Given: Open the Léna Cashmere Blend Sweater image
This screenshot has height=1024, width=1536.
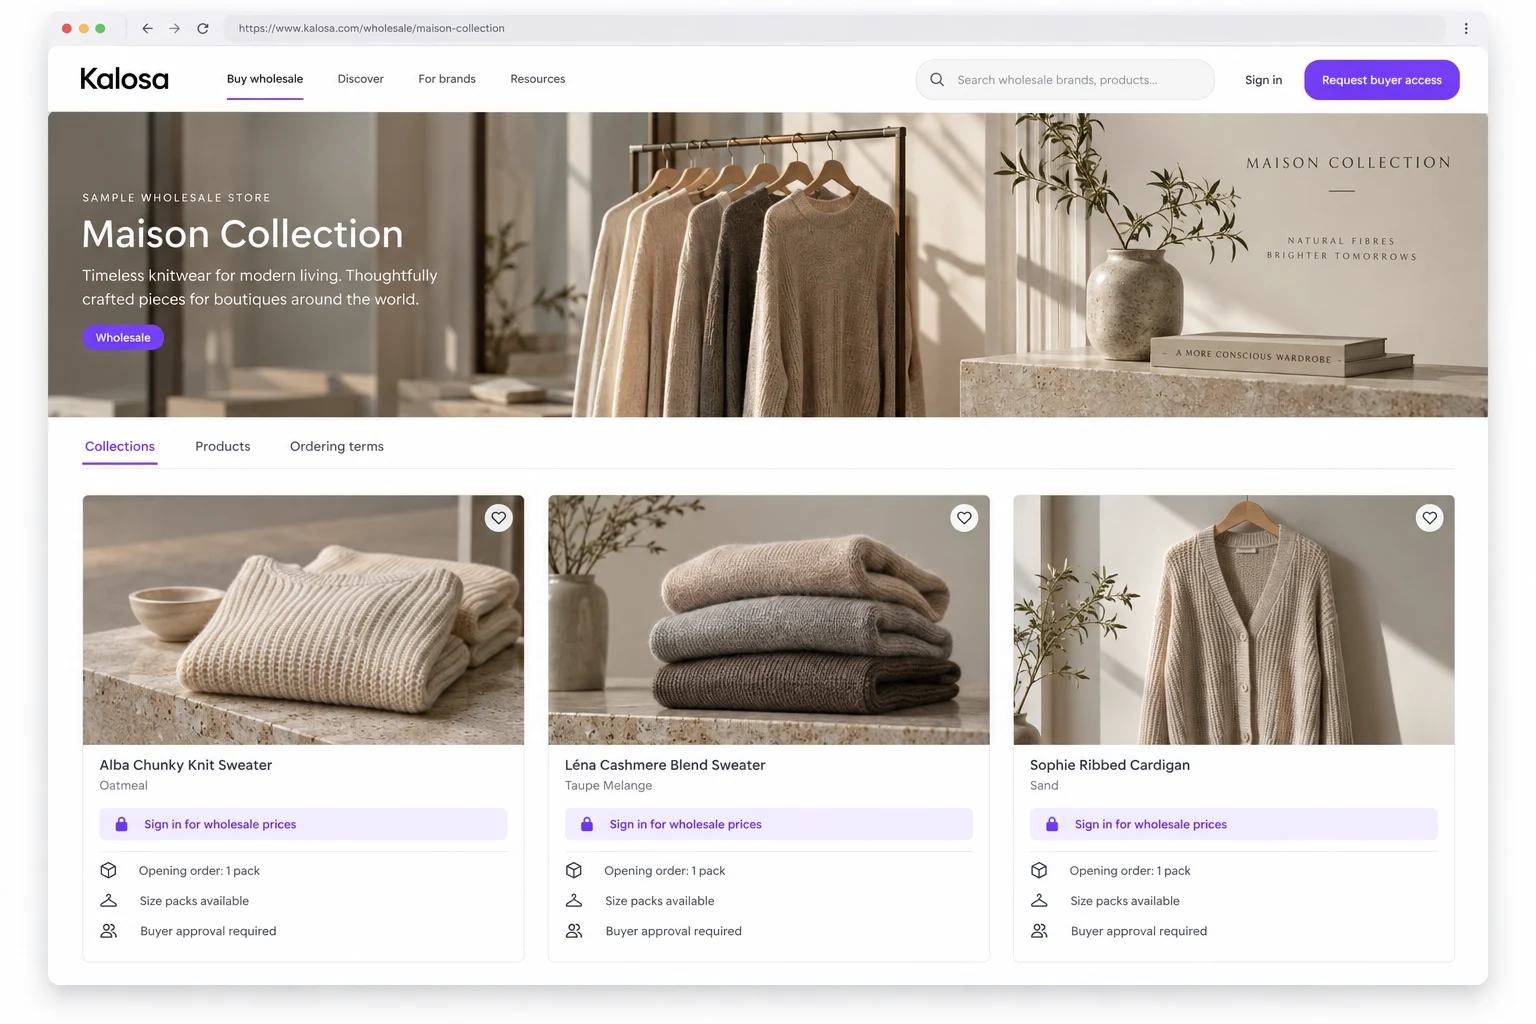Looking at the screenshot, I should (x=769, y=620).
